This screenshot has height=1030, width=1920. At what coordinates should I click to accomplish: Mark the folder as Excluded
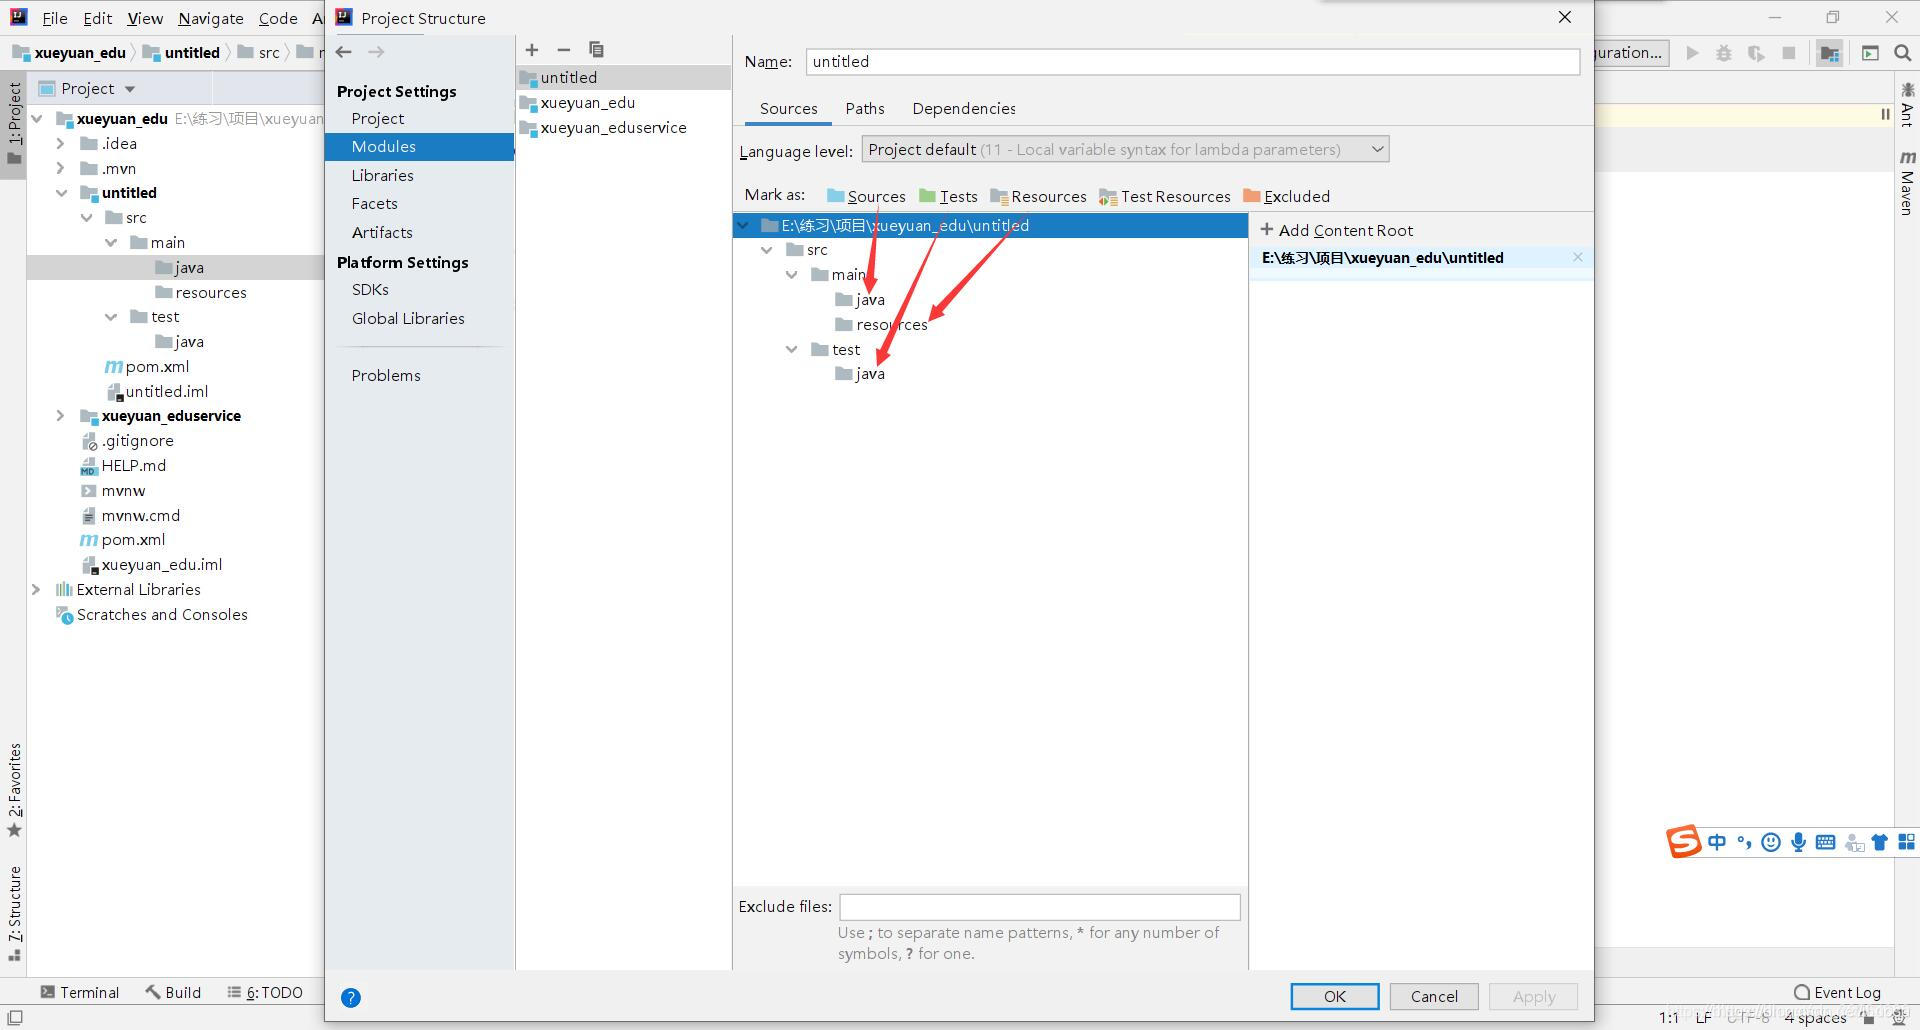(1286, 196)
